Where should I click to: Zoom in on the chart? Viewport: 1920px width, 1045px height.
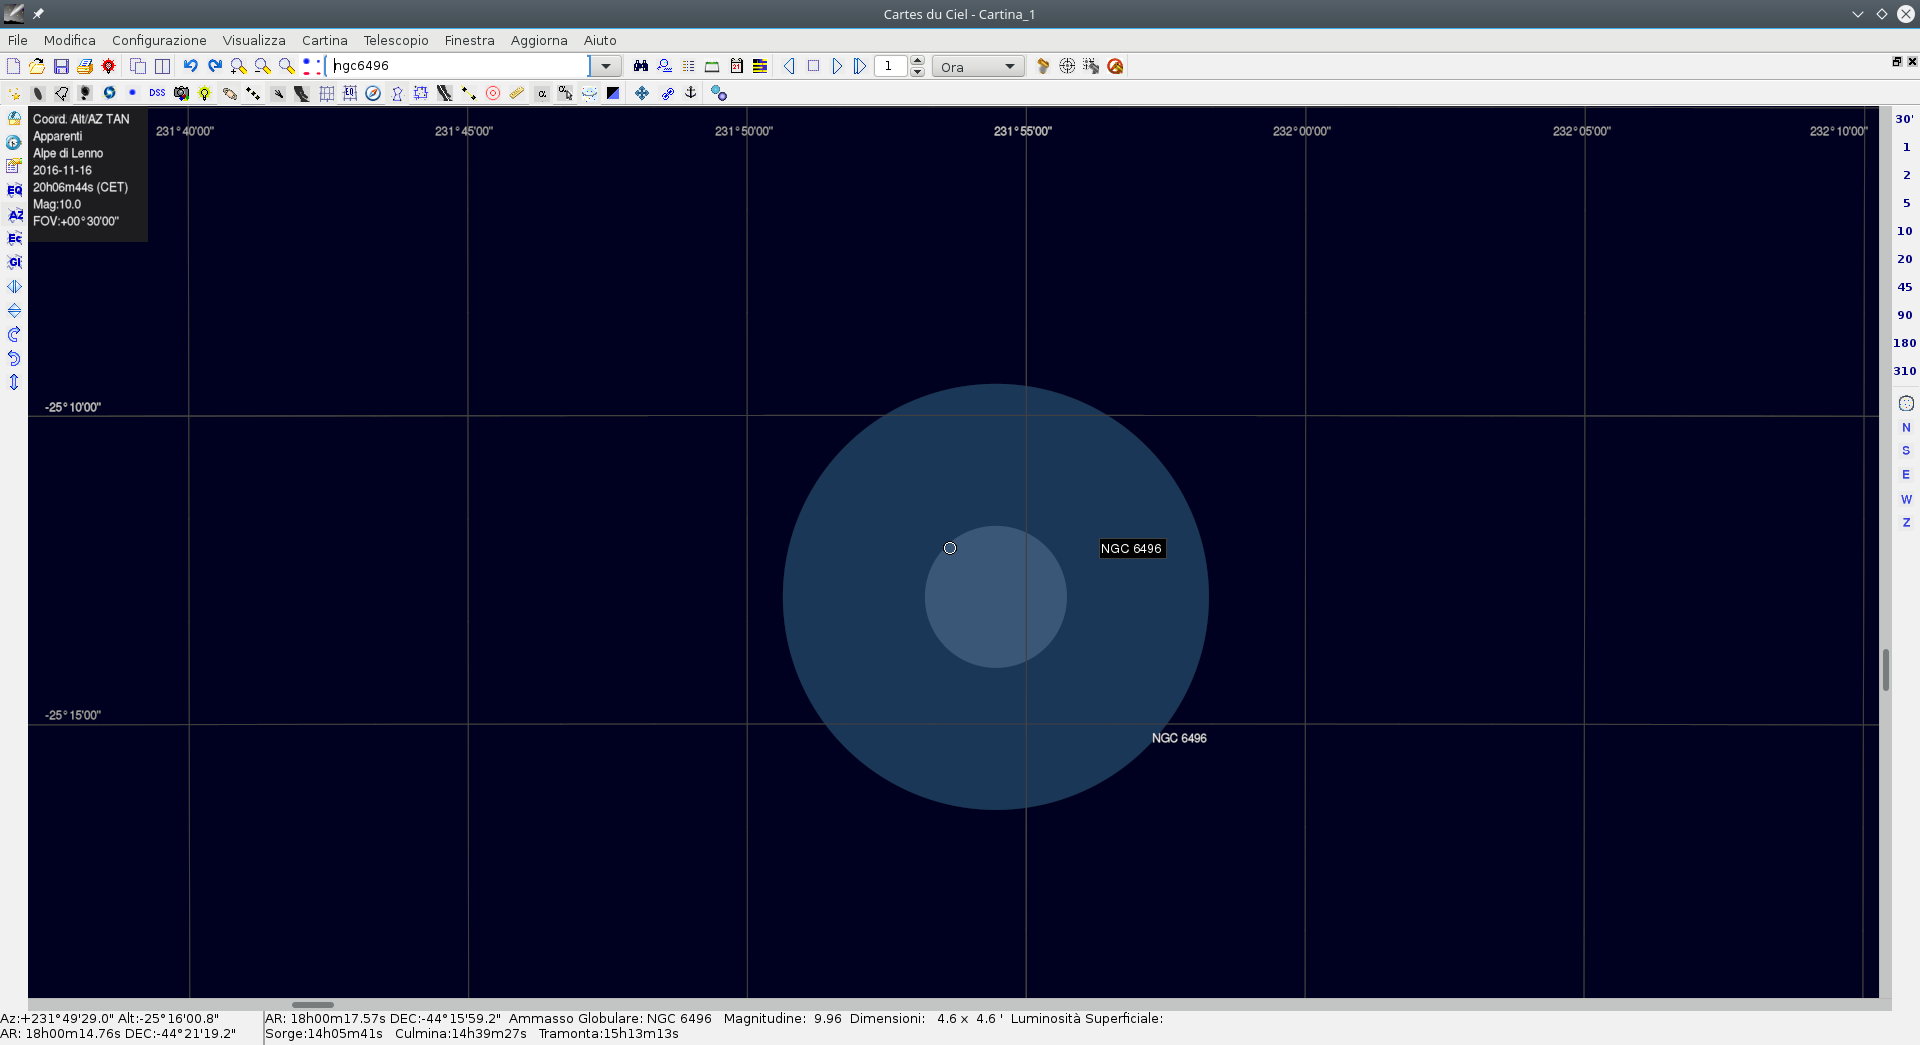click(x=239, y=66)
